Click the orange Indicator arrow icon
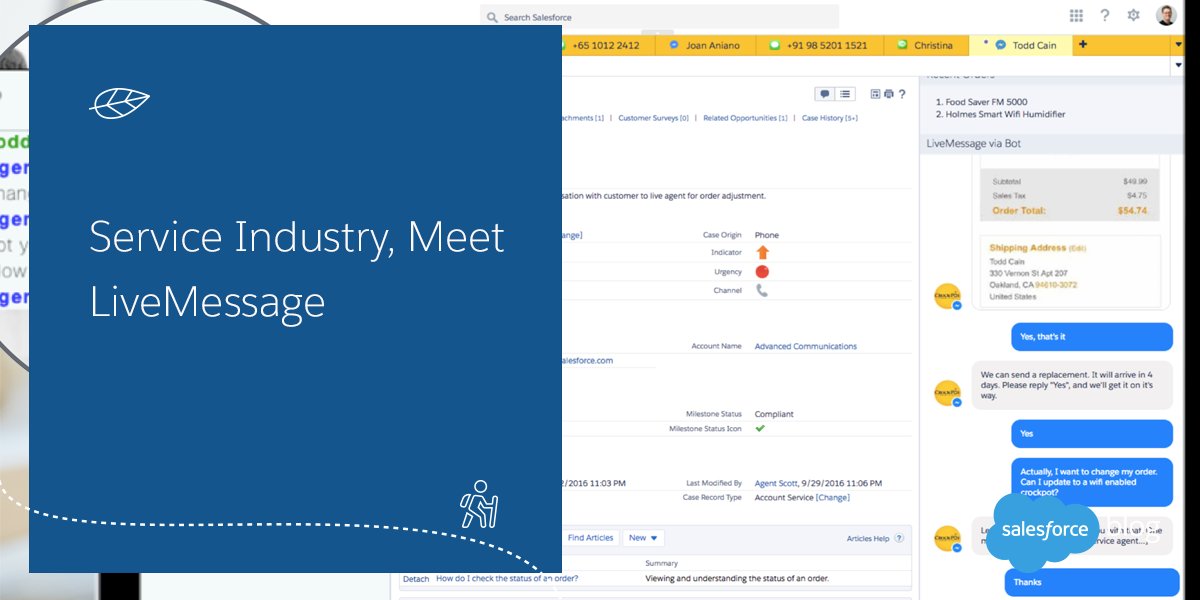This screenshot has height=600, width=1200. [x=762, y=253]
